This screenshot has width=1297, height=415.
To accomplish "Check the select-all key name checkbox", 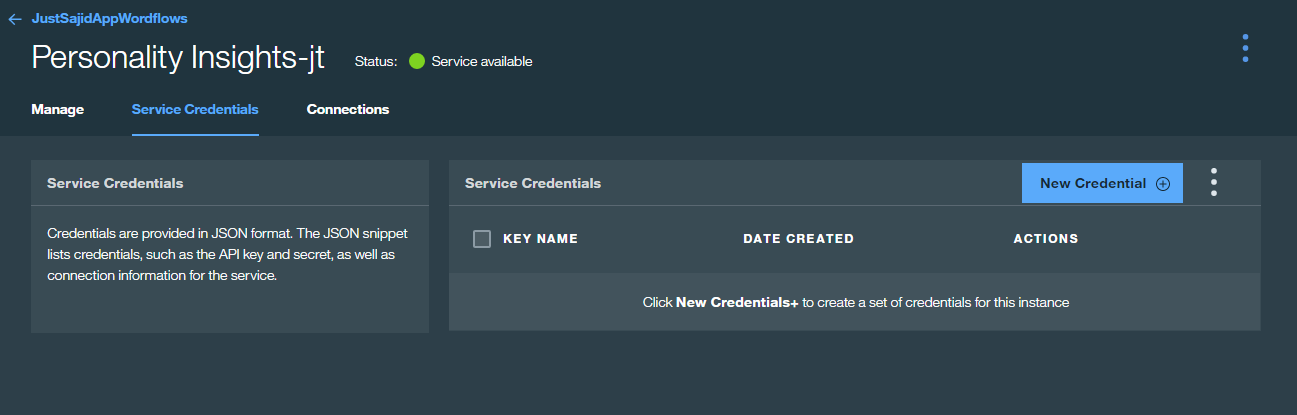I will click(x=482, y=239).
